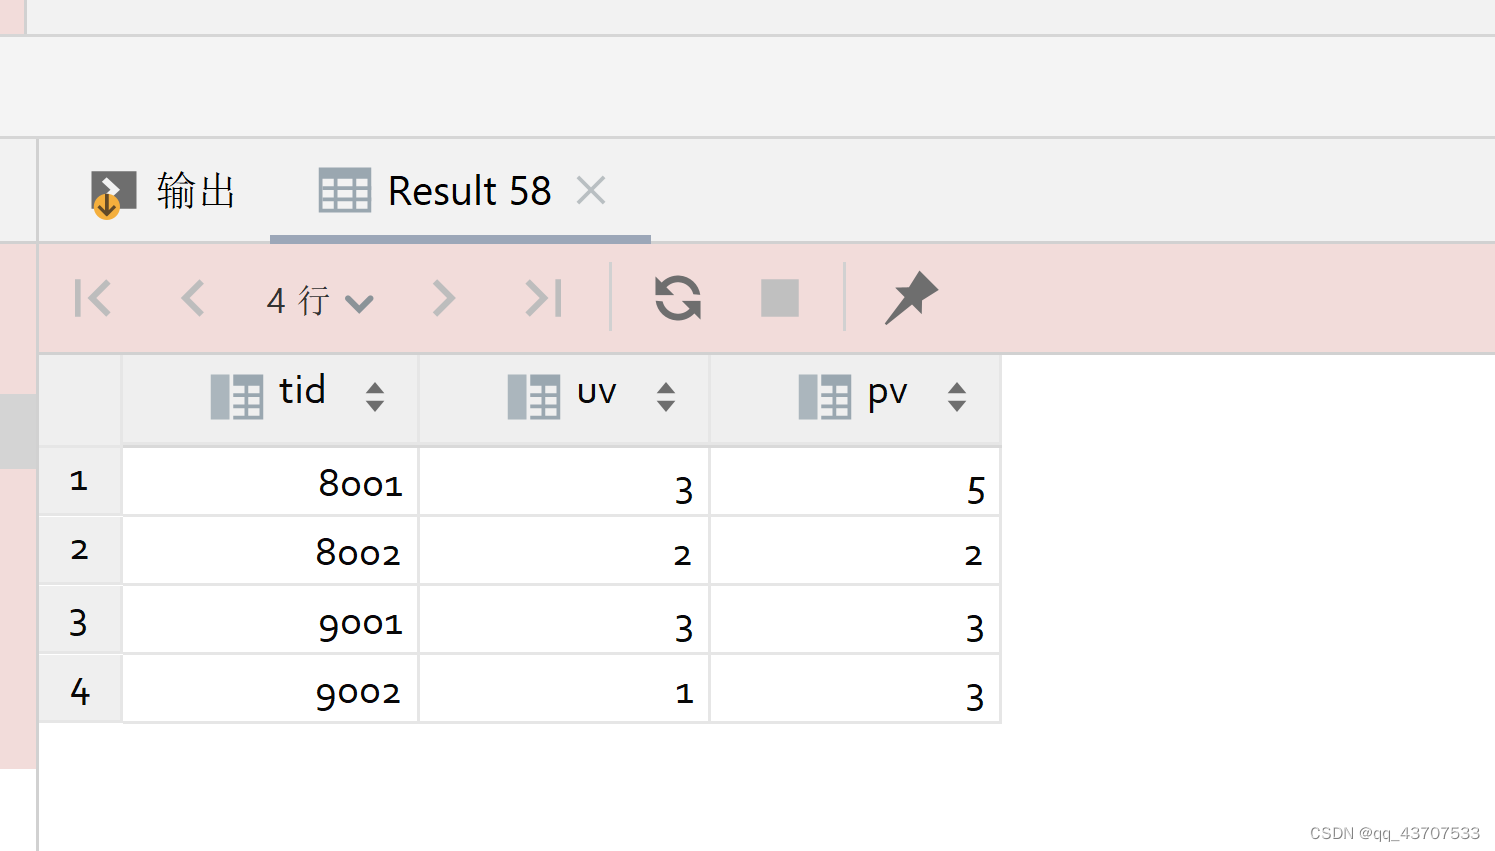Screen dimensions: 1495x851
Task: Click the stop loading icon
Action: (779, 297)
